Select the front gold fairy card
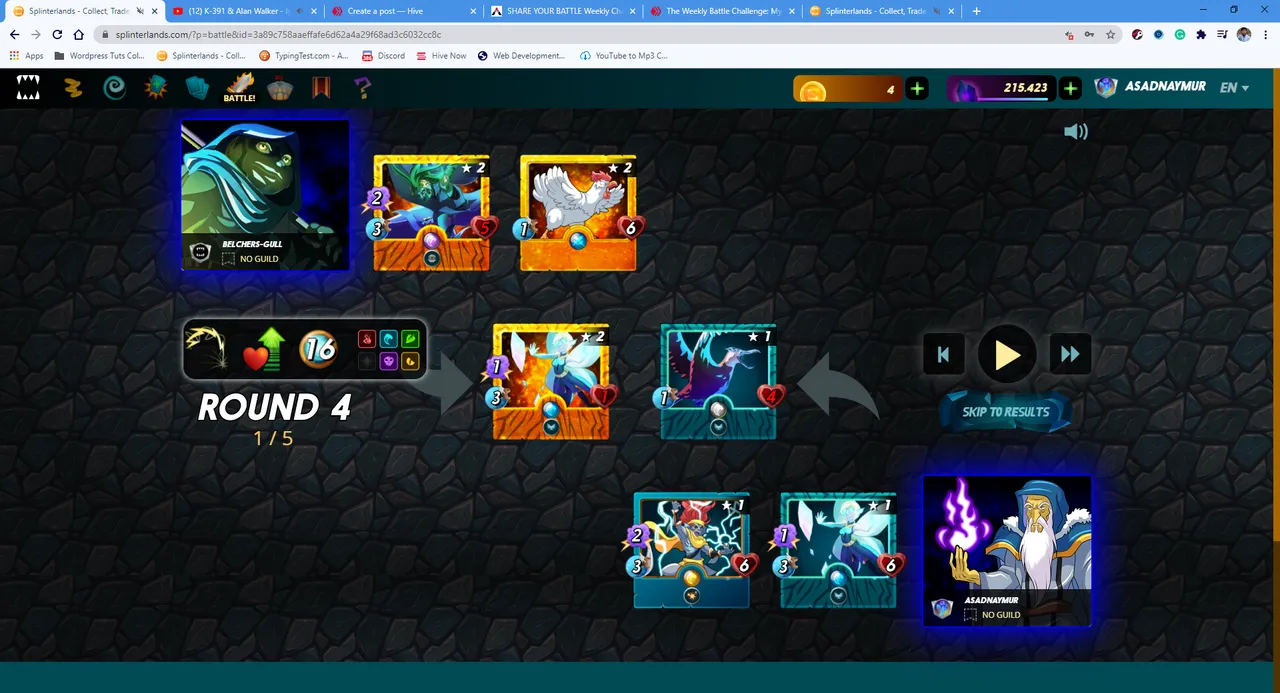The height and width of the screenshot is (693, 1280). tap(551, 382)
